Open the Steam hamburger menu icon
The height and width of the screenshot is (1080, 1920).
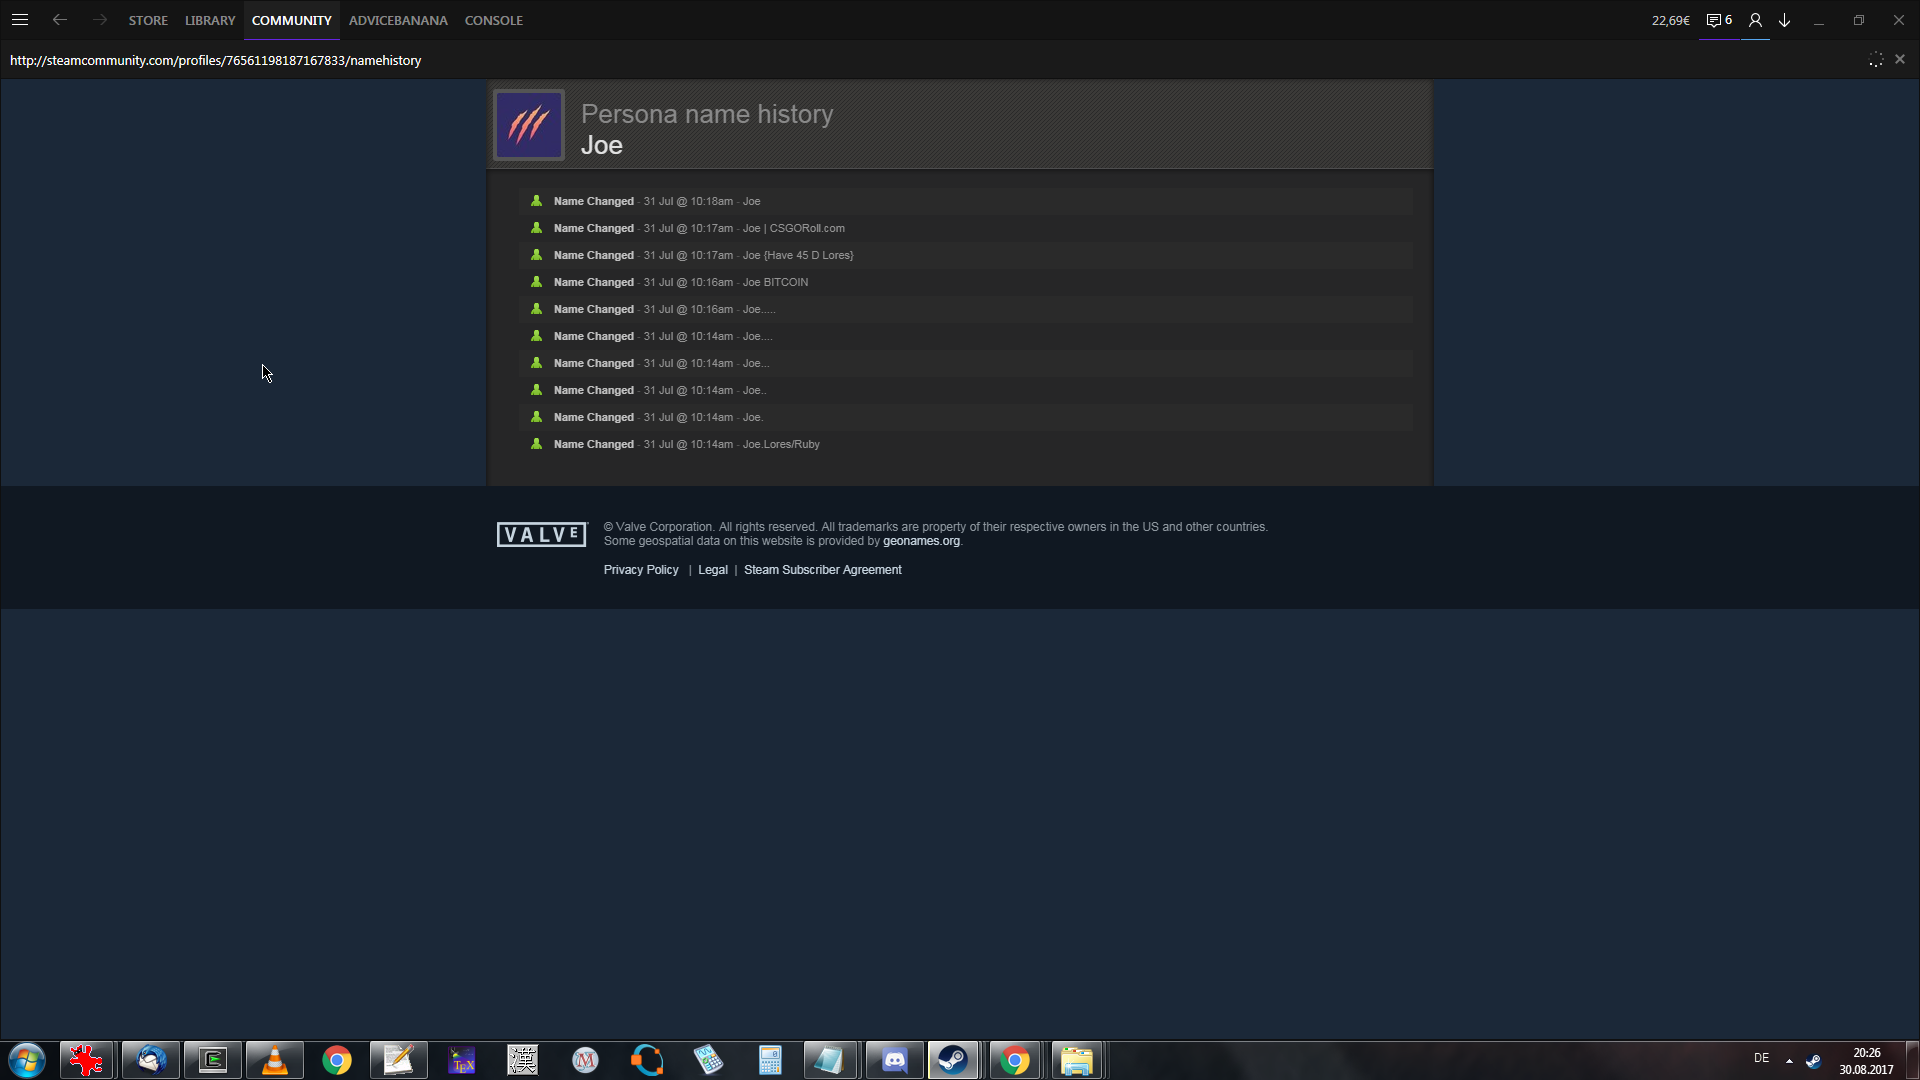click(20, 20)
